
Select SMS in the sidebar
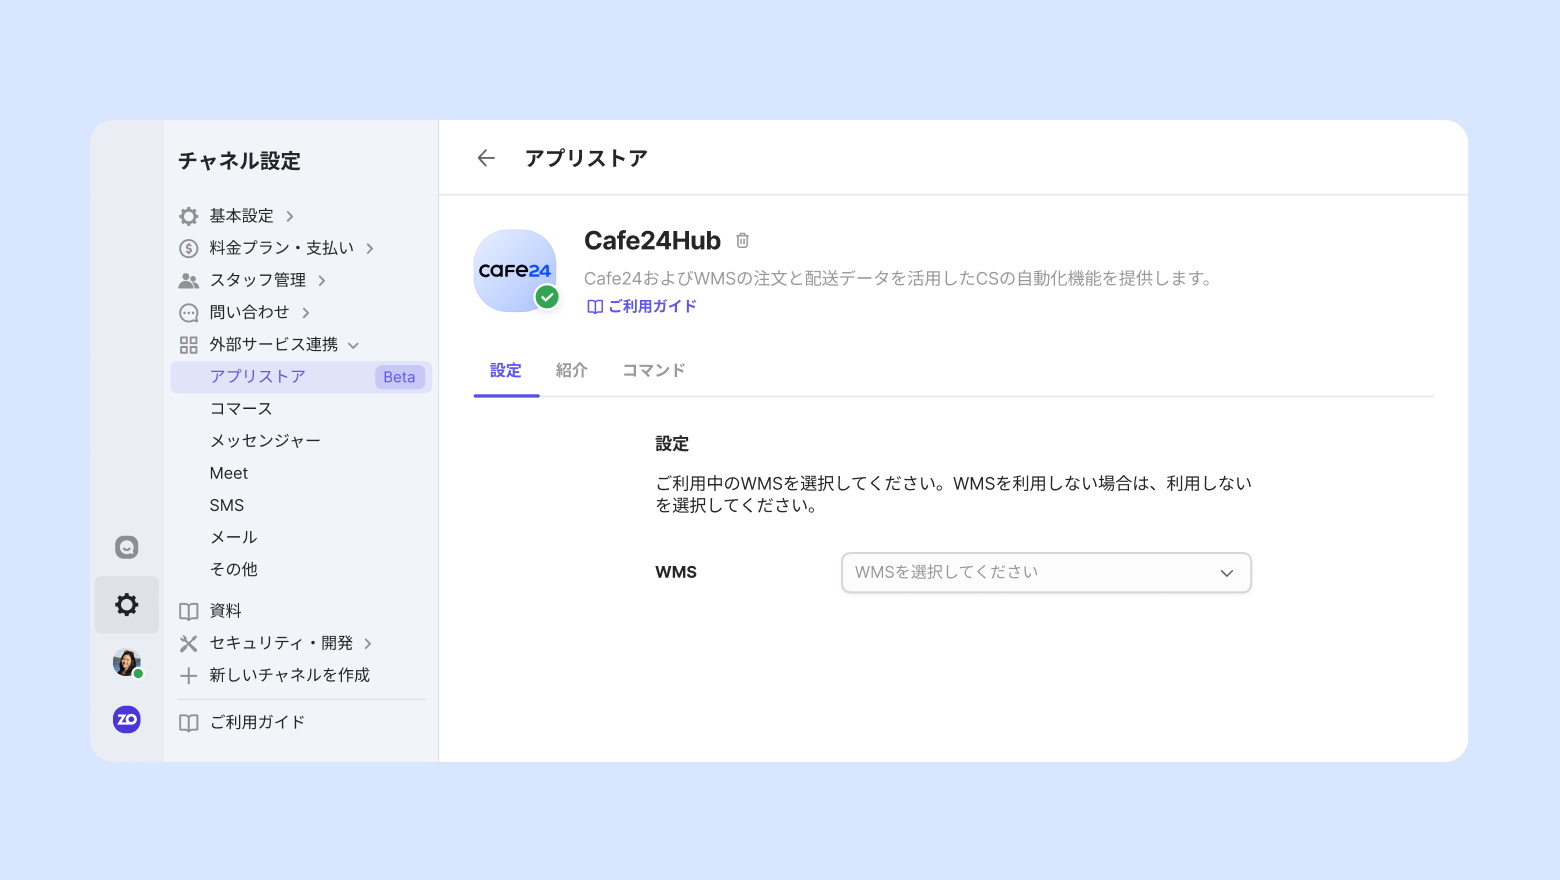[x=227, y=505]
